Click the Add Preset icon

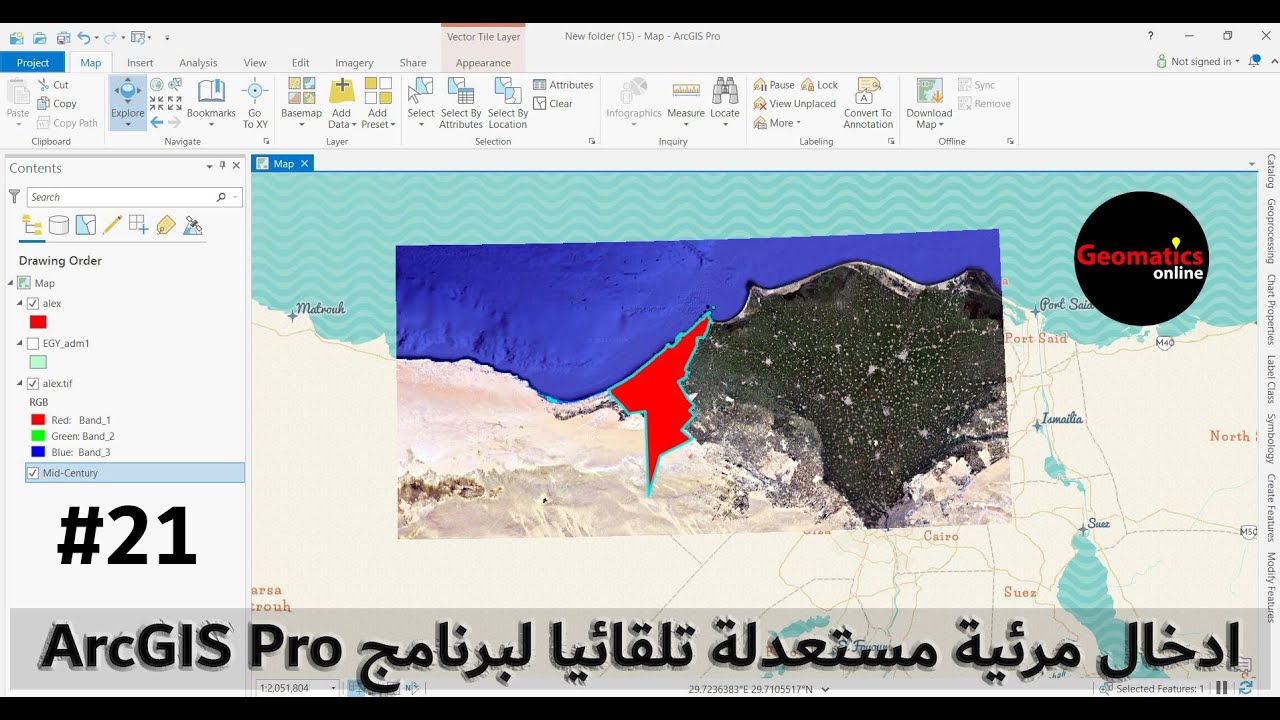click(x=378, y=90)
